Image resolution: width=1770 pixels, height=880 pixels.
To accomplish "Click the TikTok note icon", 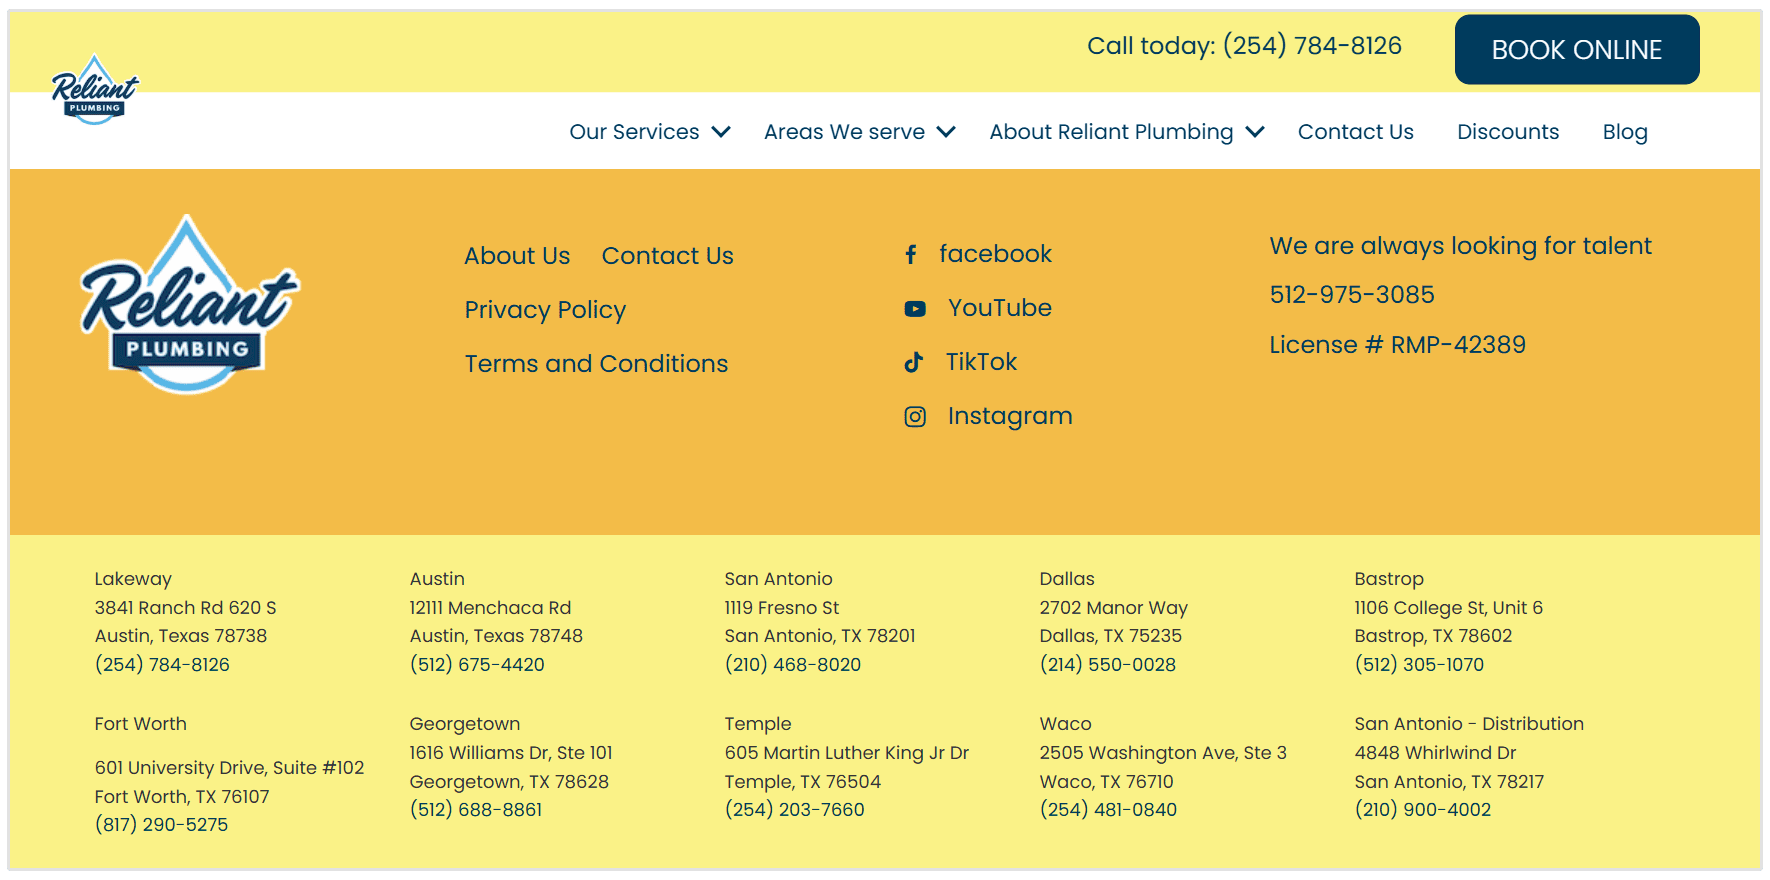I will [x=913, y=363].
